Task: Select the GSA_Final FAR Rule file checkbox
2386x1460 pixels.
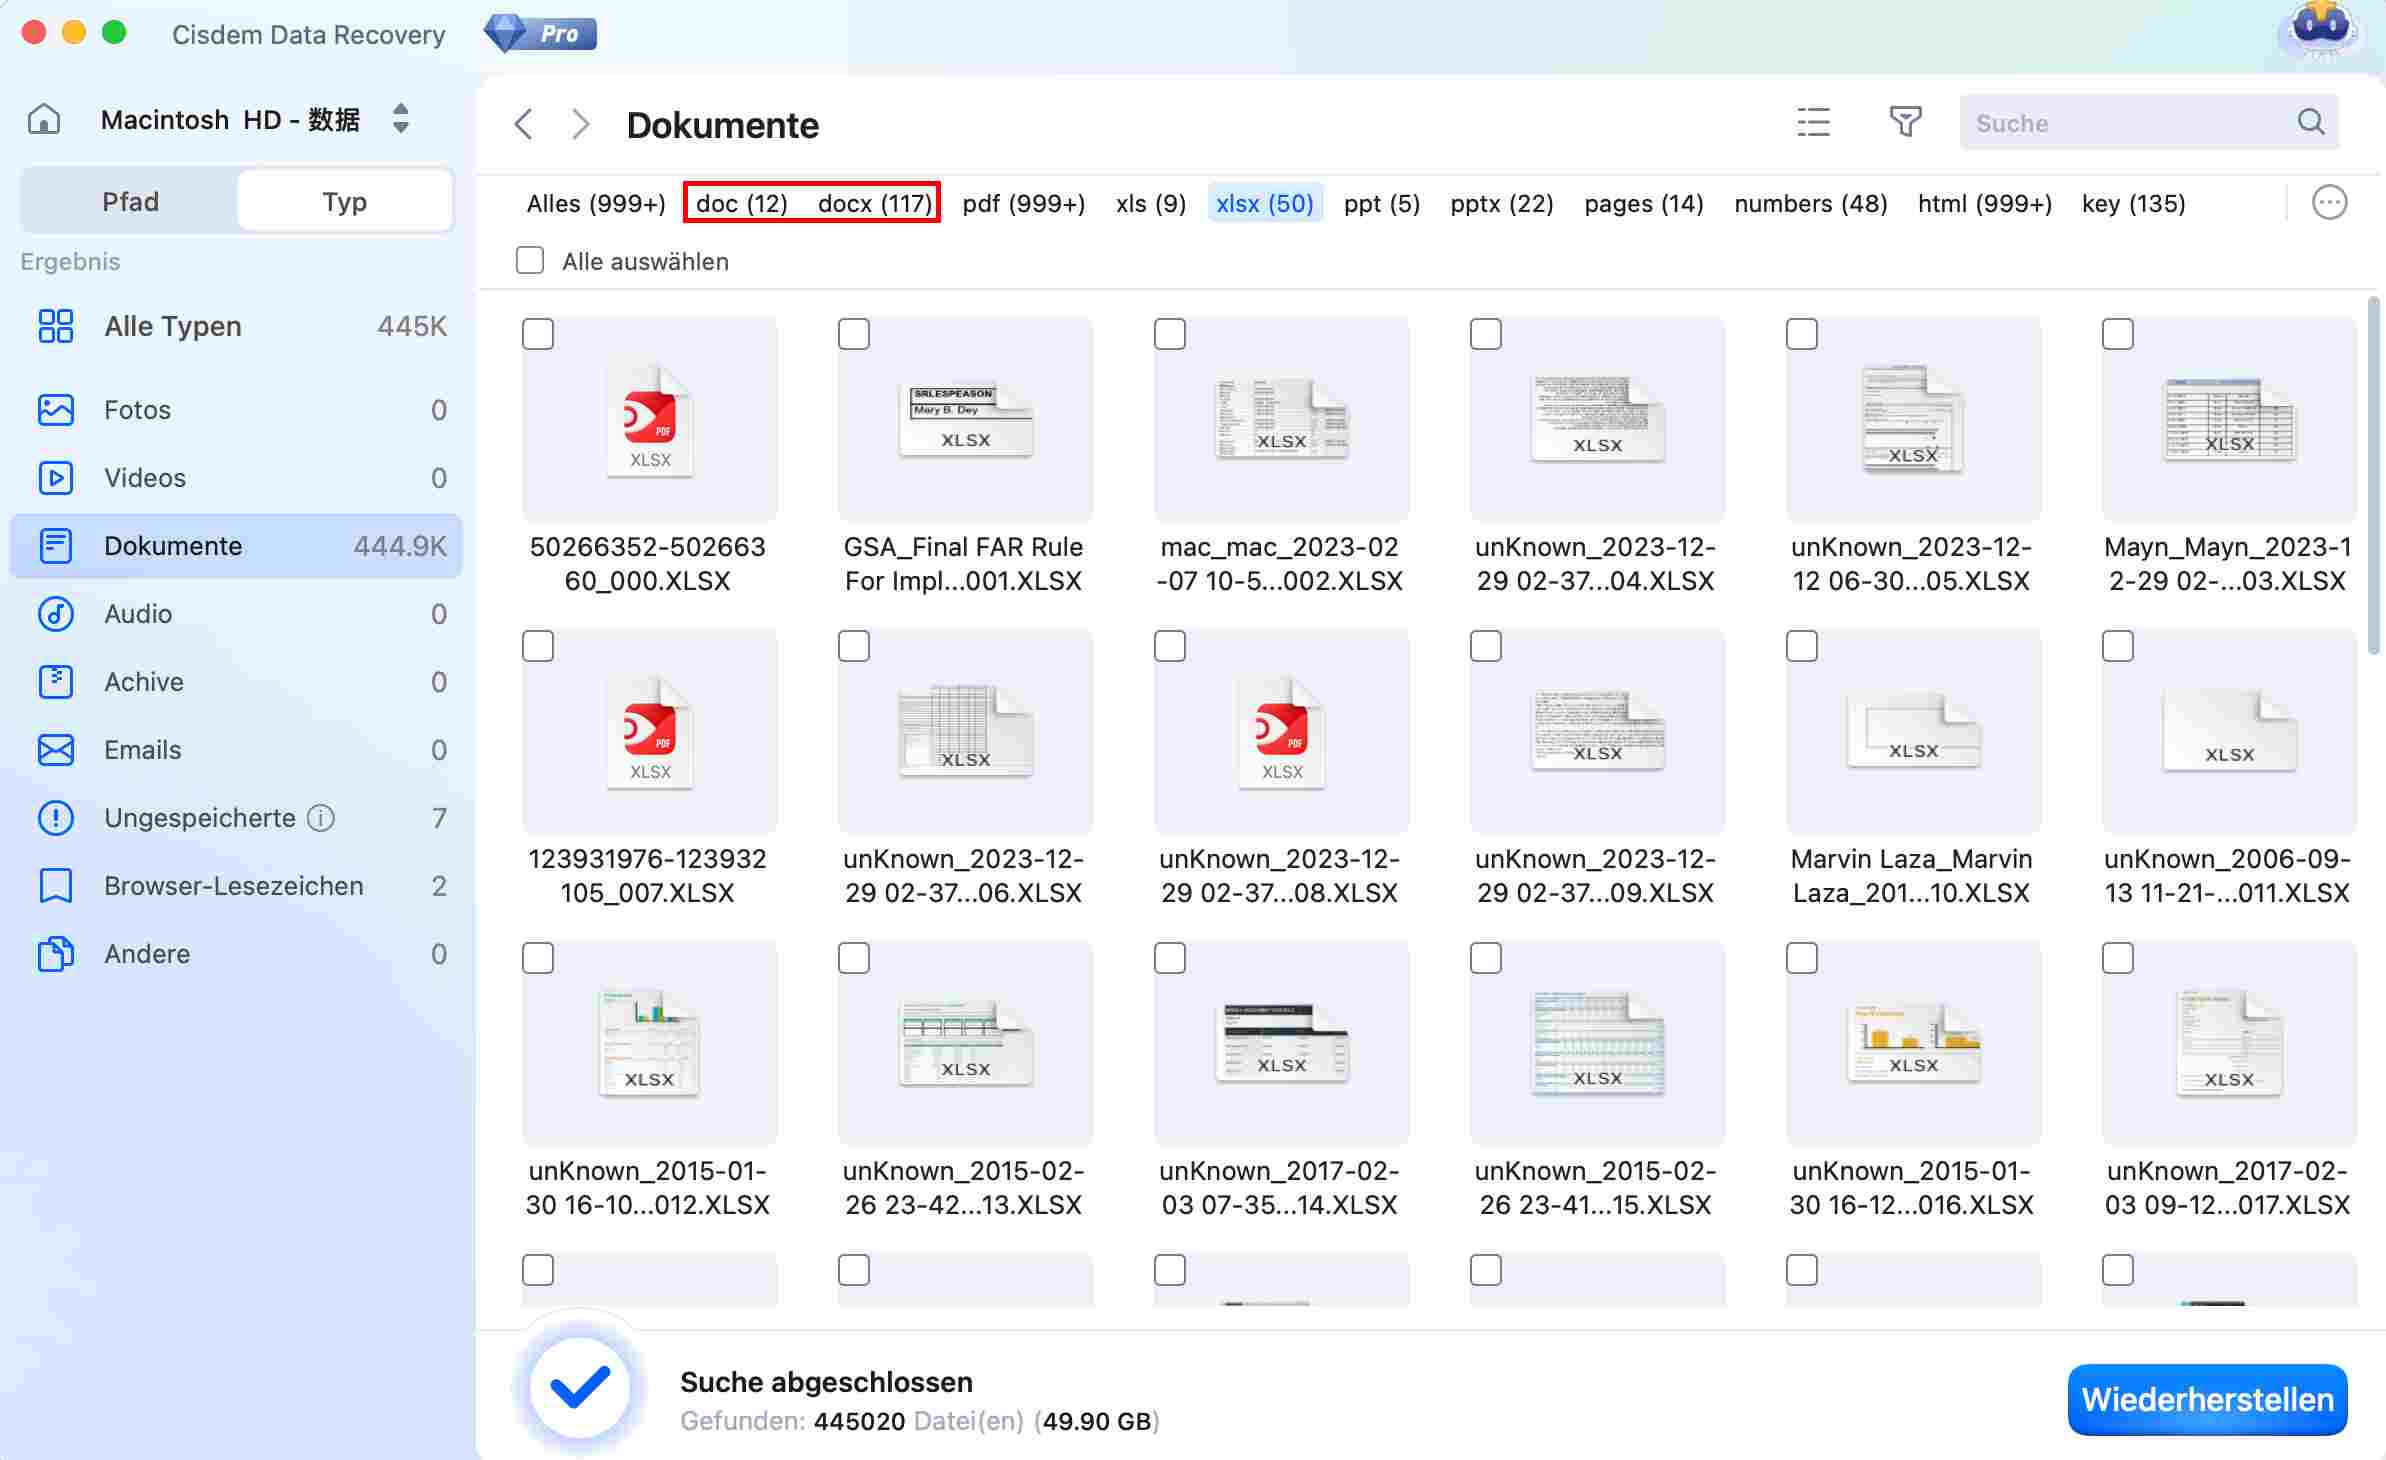Action: pyautogui.click(x=854, y=334)
